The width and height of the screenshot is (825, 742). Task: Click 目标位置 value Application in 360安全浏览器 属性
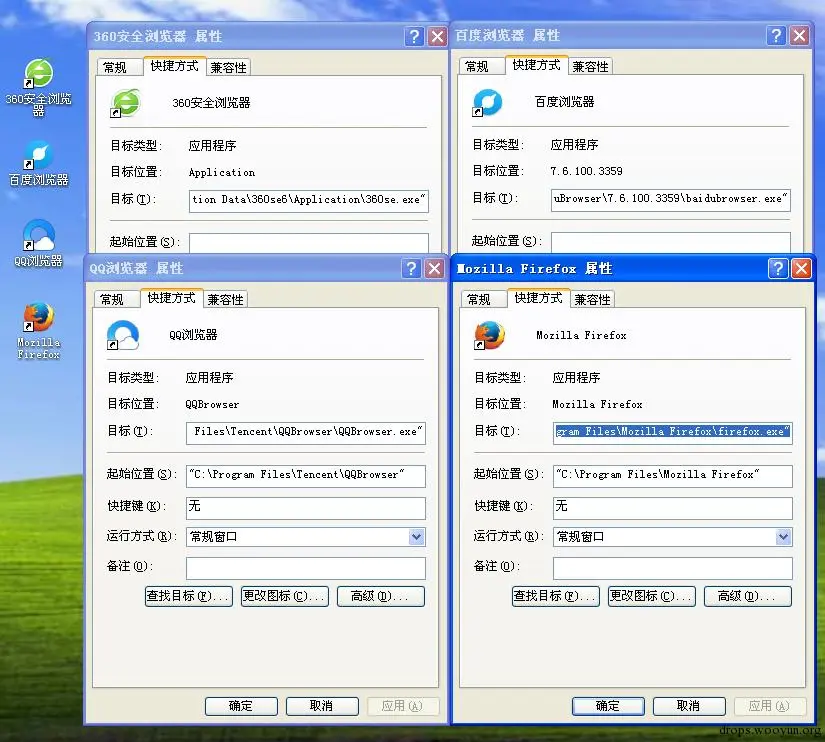click(x=222, y=173)
